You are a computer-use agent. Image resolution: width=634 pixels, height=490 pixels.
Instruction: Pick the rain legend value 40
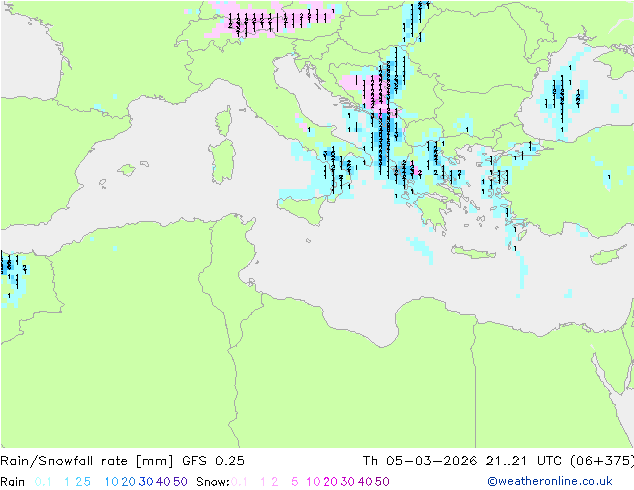pos(163,482)
